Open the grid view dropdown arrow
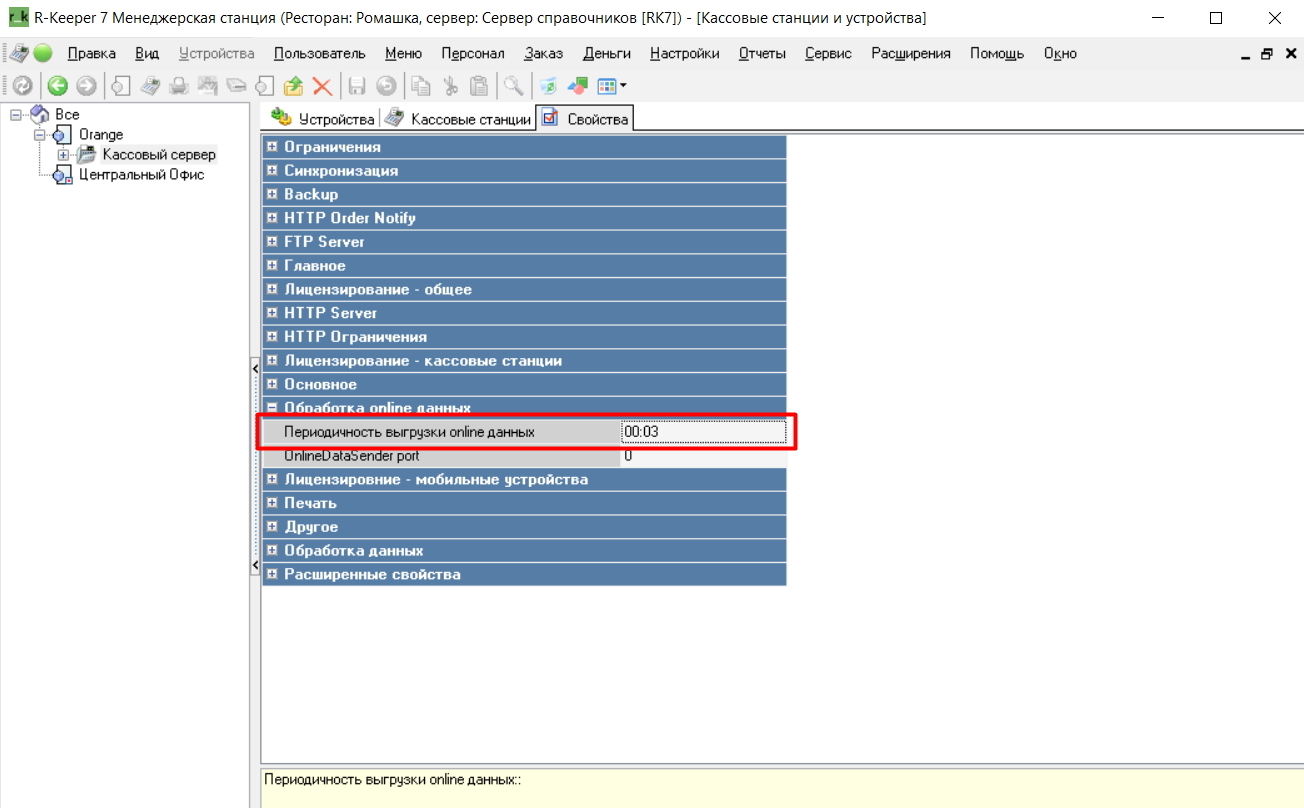1304x808 pixels. pyautogui.click(x=623, y=86)
